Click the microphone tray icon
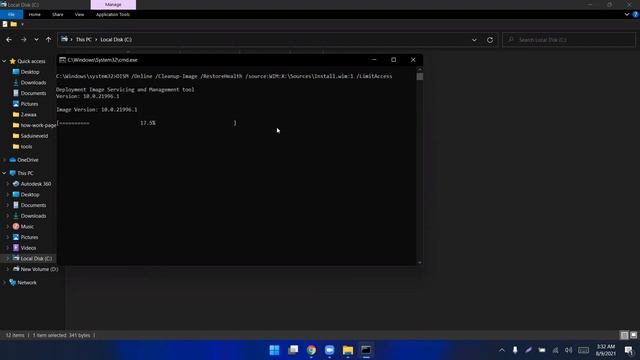The width and height of the screenshot is (640, 360). (x=515, y=350)
